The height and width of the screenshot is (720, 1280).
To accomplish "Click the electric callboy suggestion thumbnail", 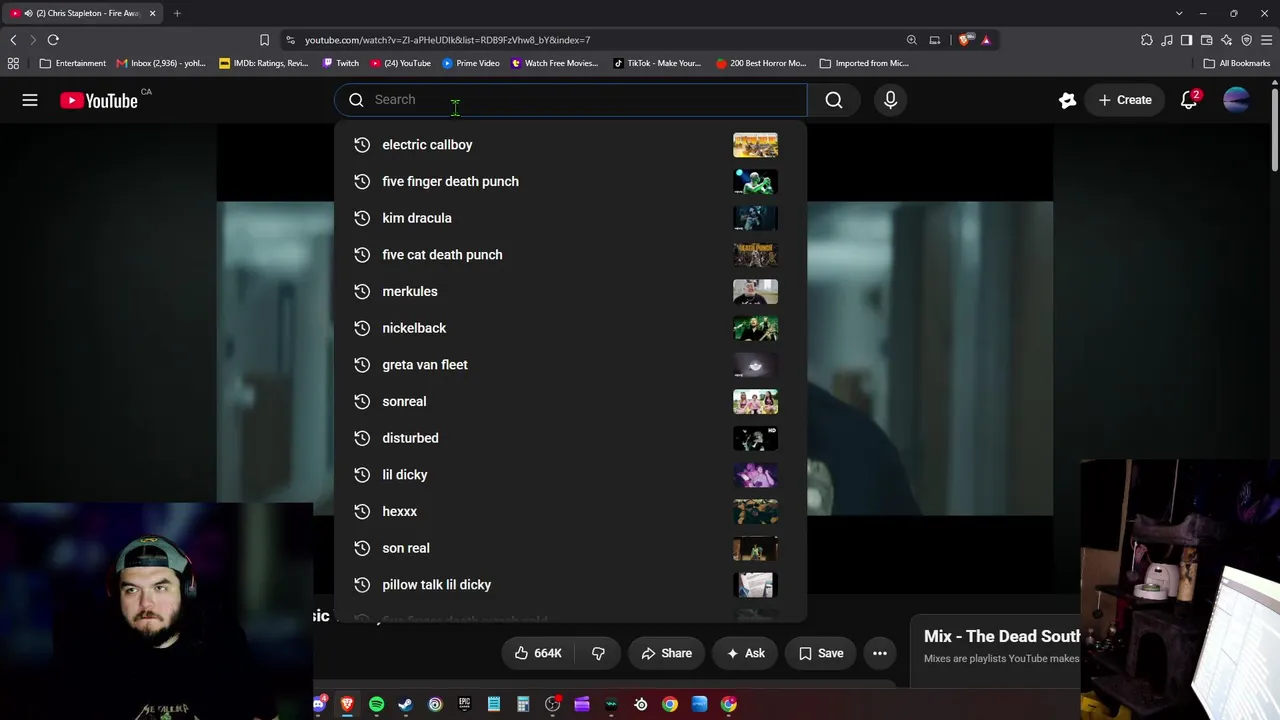I will [755, 145].
